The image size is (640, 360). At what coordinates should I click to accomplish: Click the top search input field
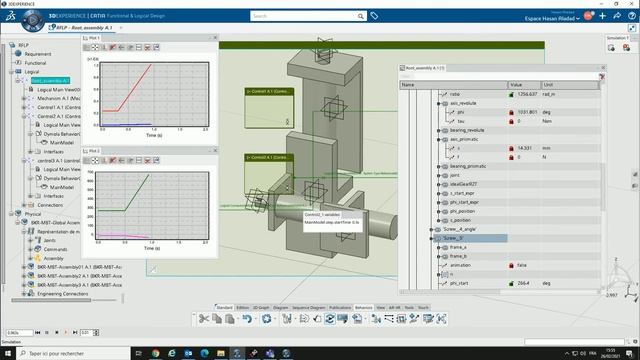304,16
